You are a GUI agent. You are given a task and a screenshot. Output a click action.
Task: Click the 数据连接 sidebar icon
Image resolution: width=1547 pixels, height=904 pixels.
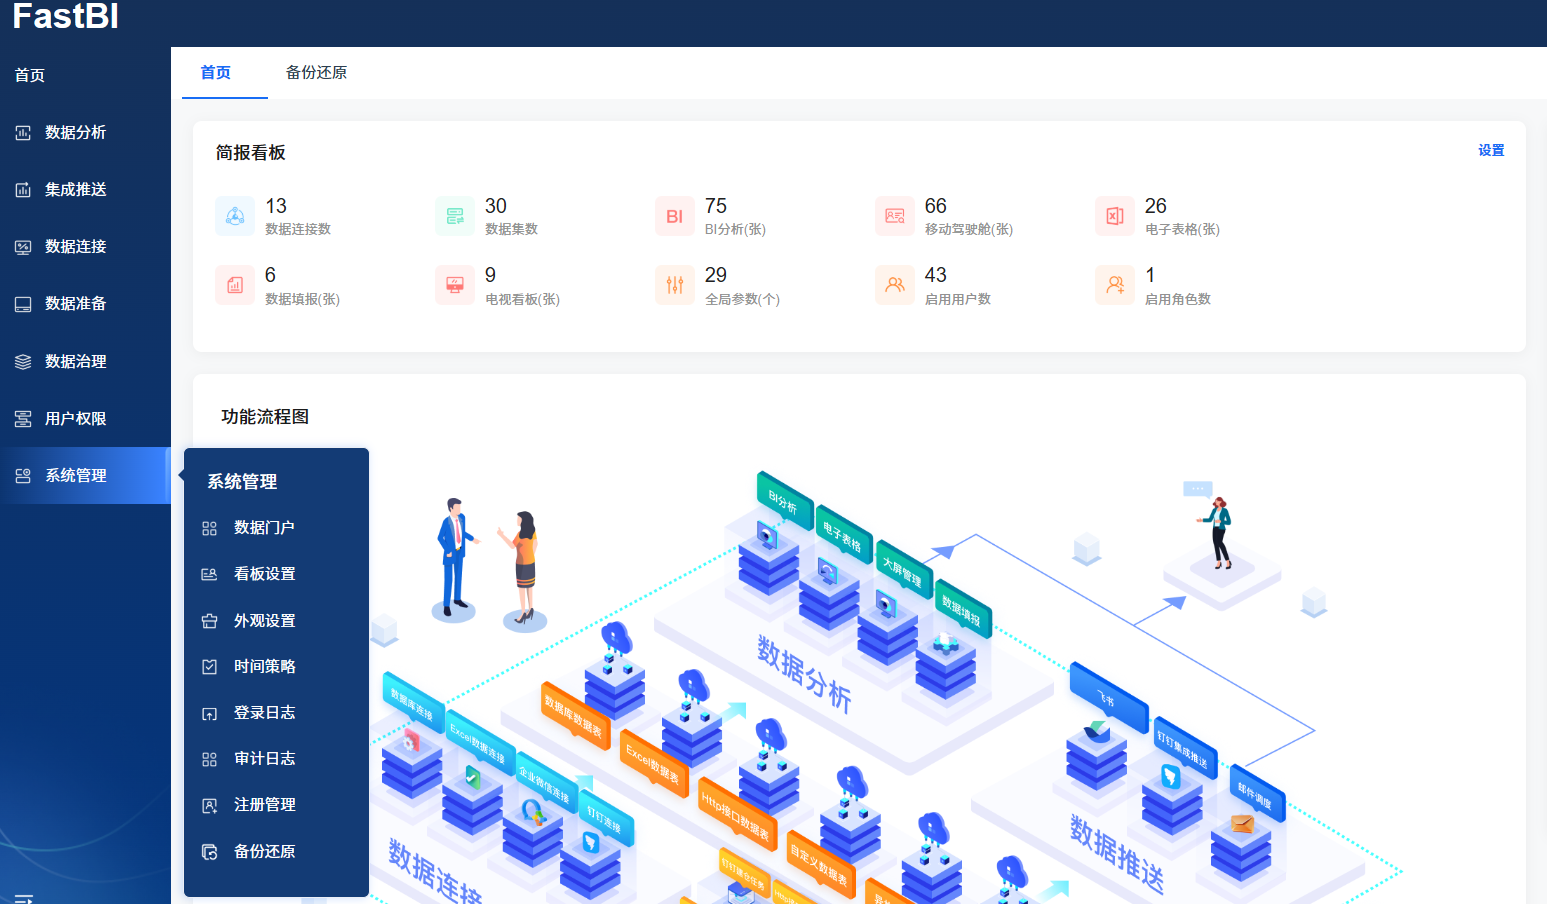click(x=23, y=247)
